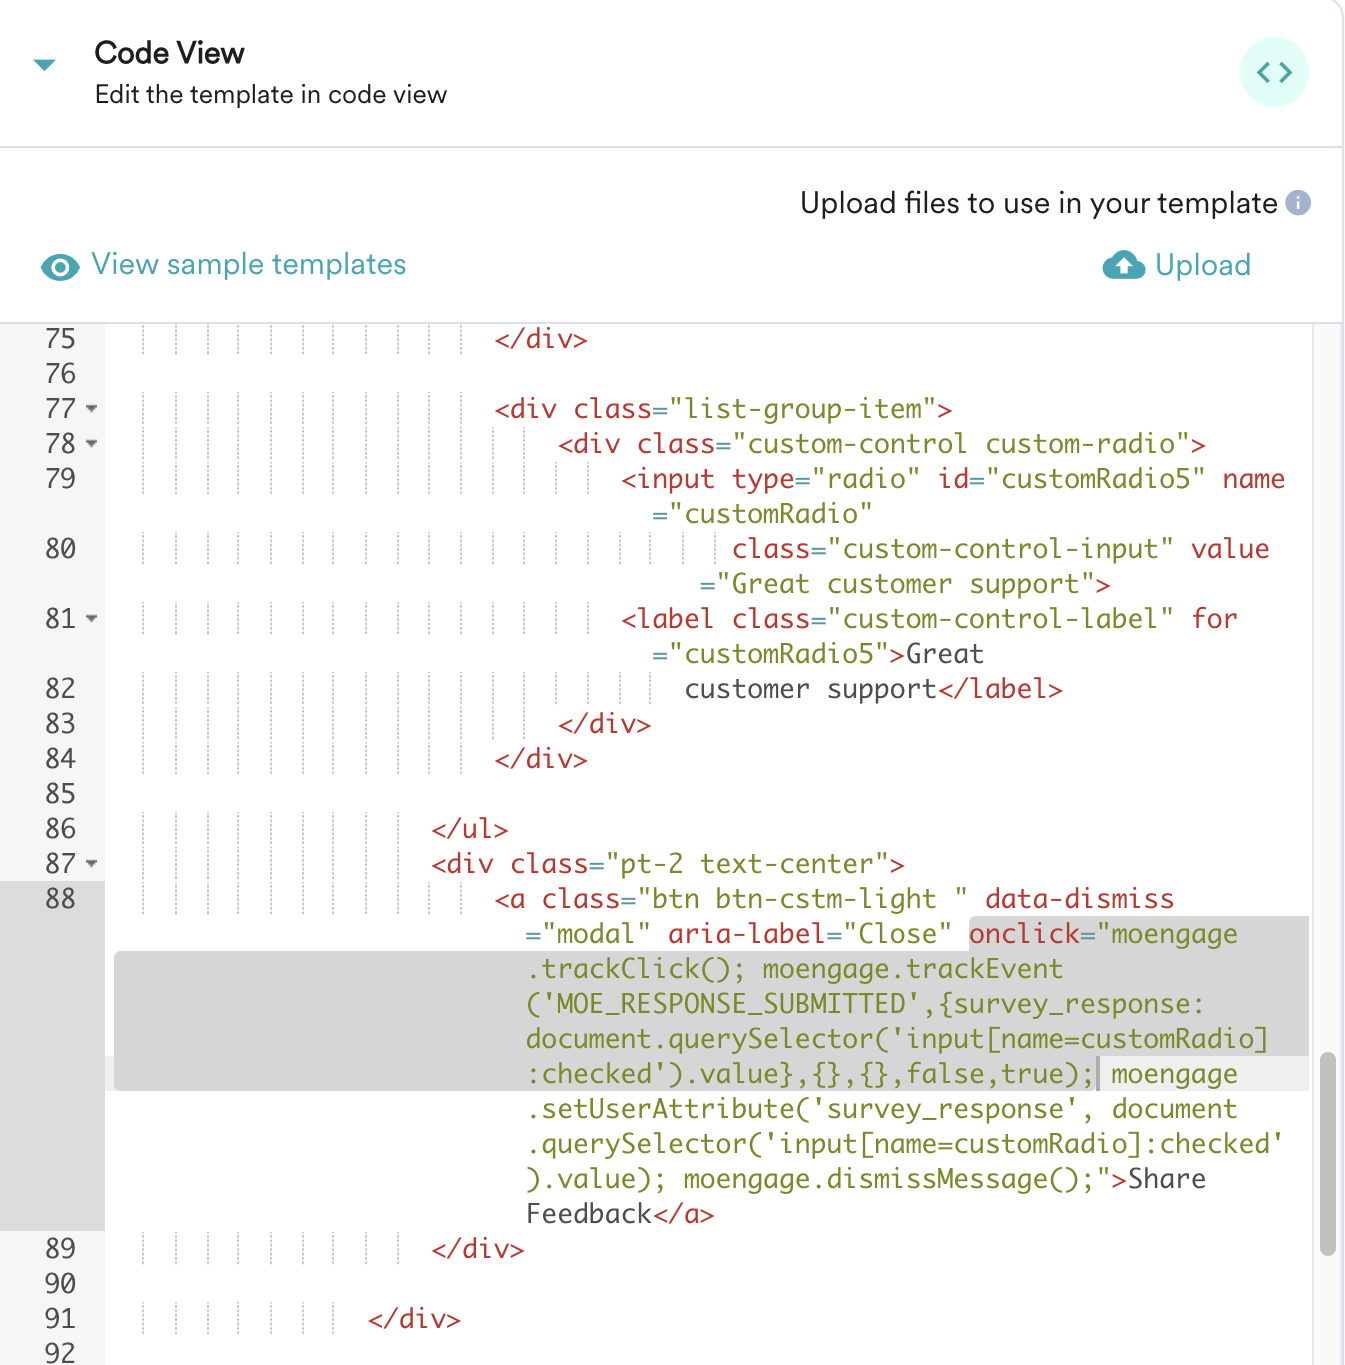Viewport: 1345px width, 1365px height.
Task: Click the code view brackets icon
Action: point(1274,72)
